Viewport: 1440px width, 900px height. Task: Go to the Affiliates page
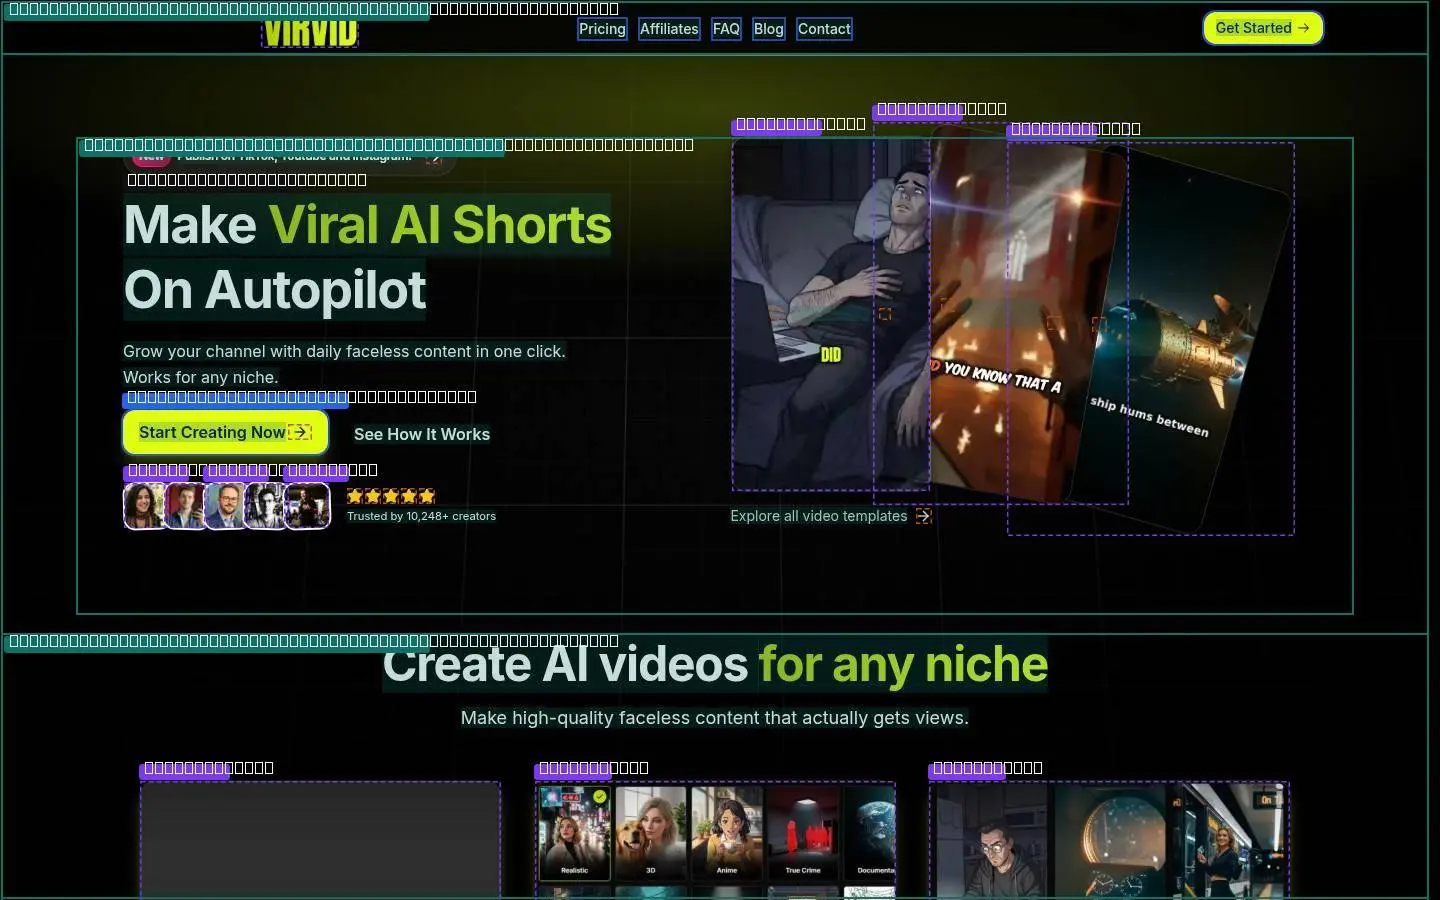[669, 29]
